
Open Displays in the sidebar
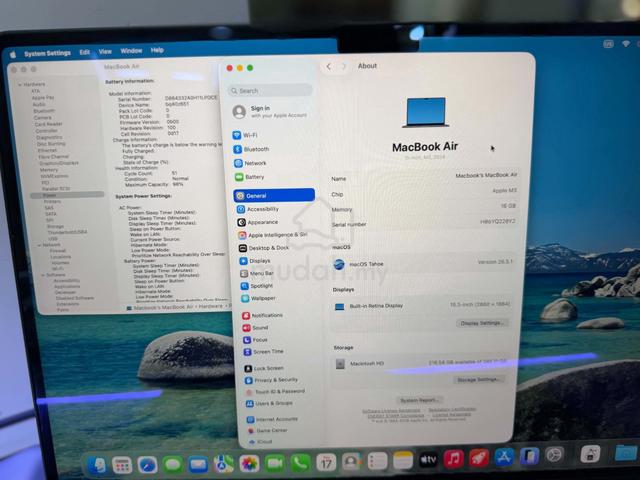tap(255, 260)
